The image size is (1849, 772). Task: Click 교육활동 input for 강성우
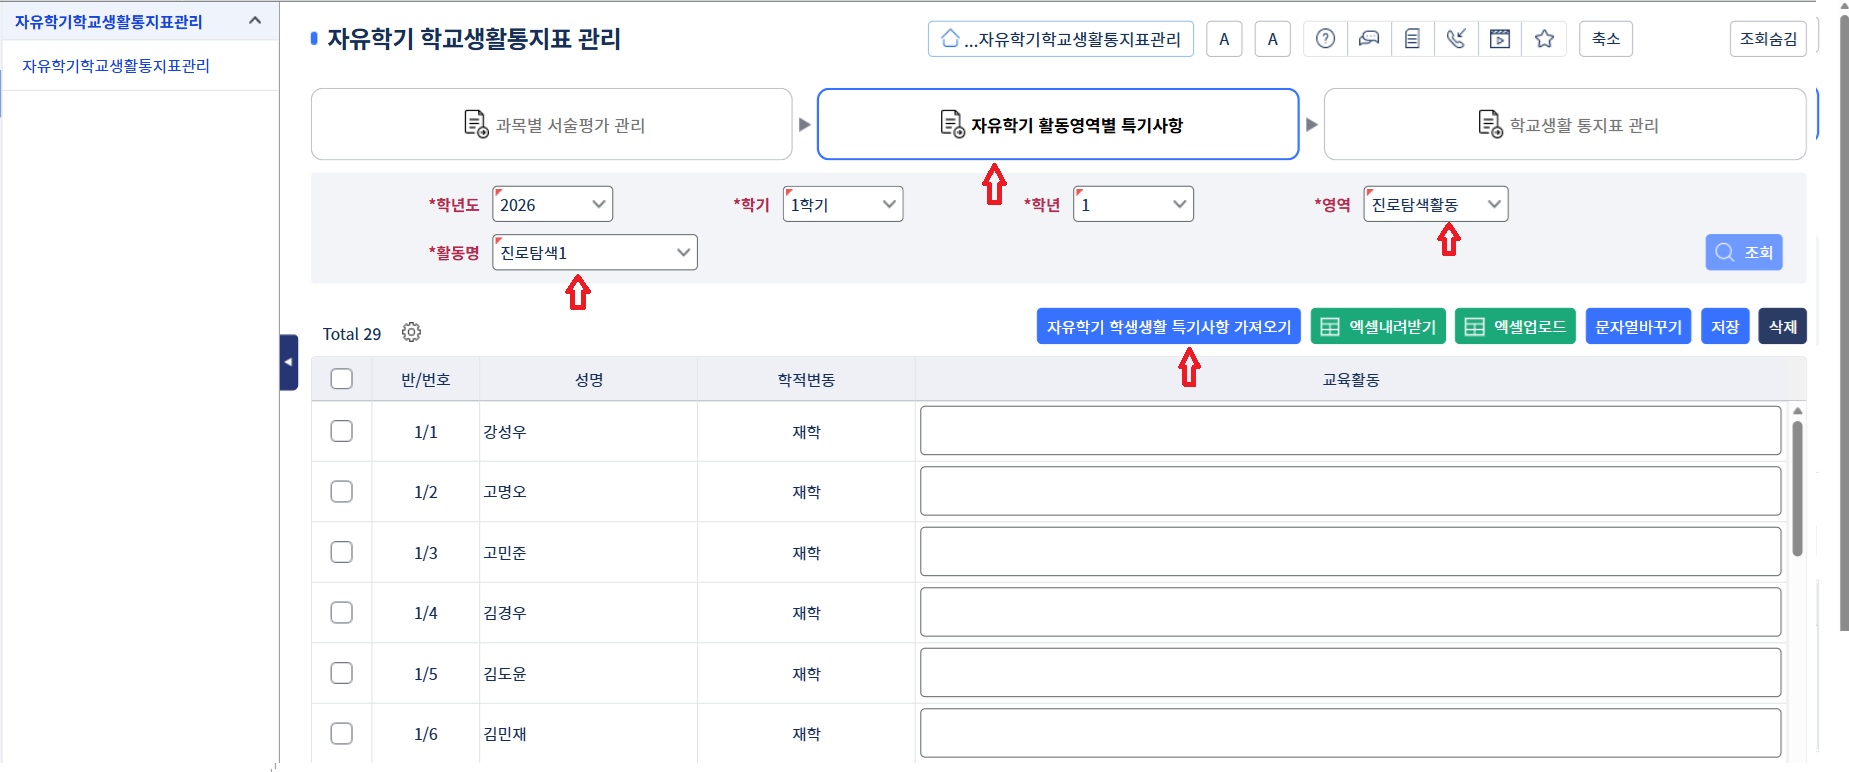pos(1350,430)
